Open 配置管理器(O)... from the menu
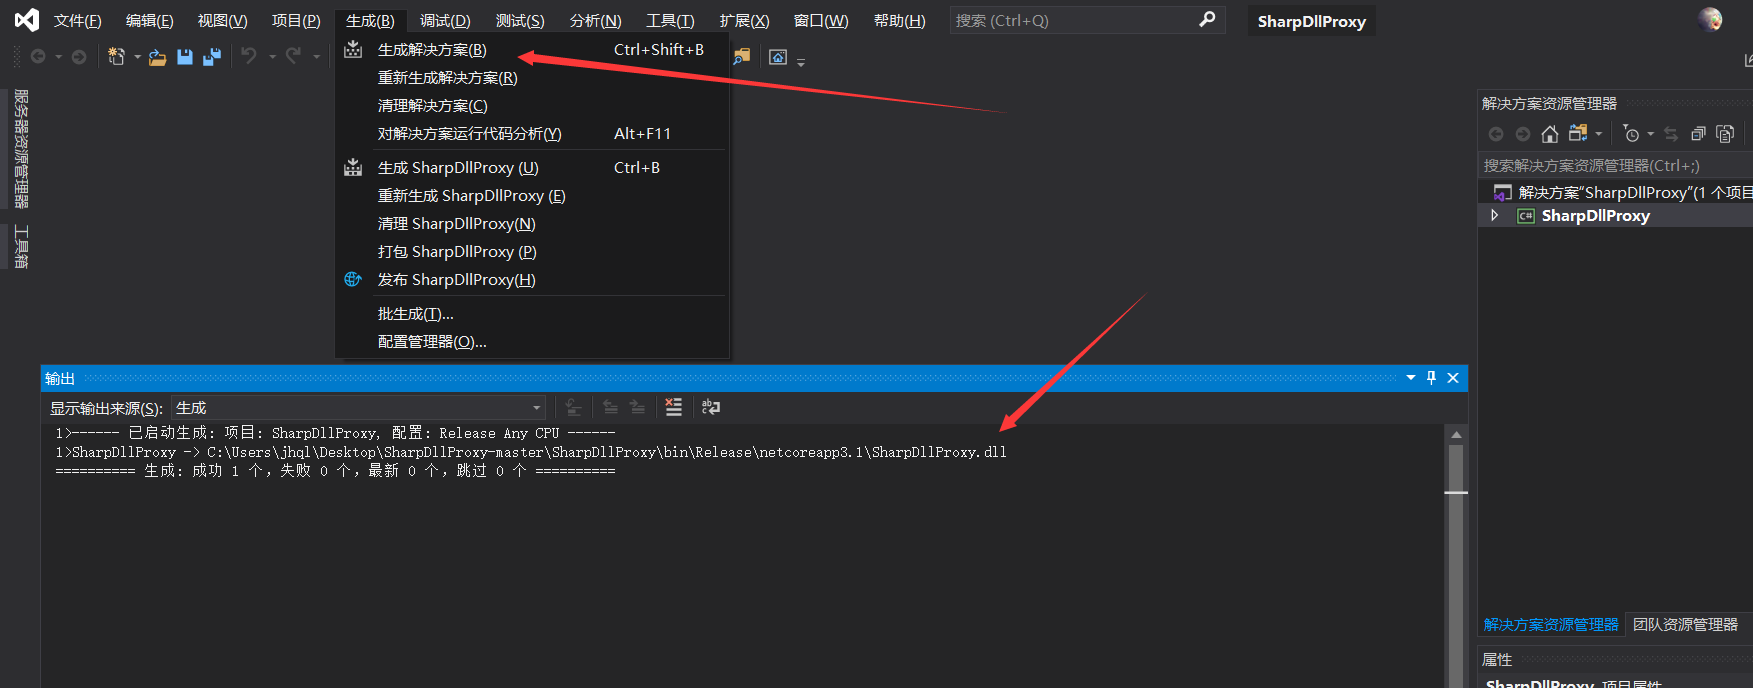This screenshot has width=1753, height=688. click(532, 342)
